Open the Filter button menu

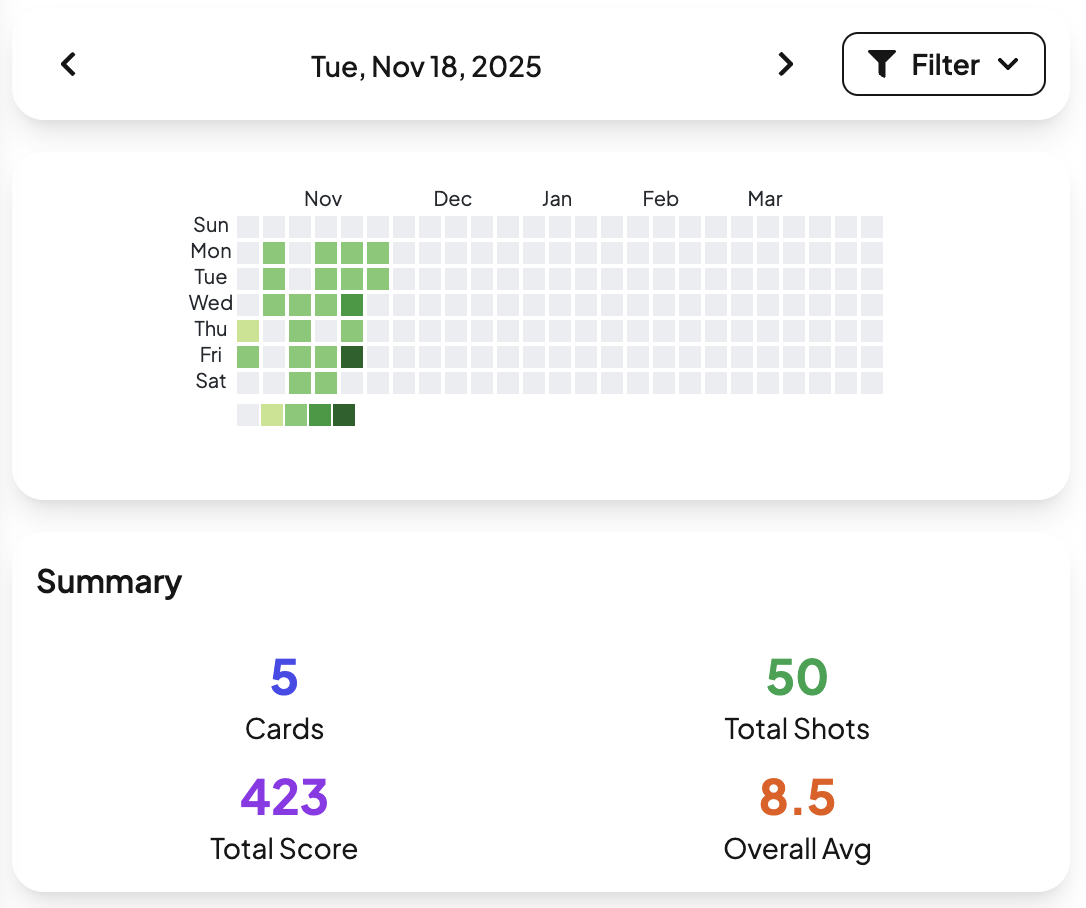point(943,65)
